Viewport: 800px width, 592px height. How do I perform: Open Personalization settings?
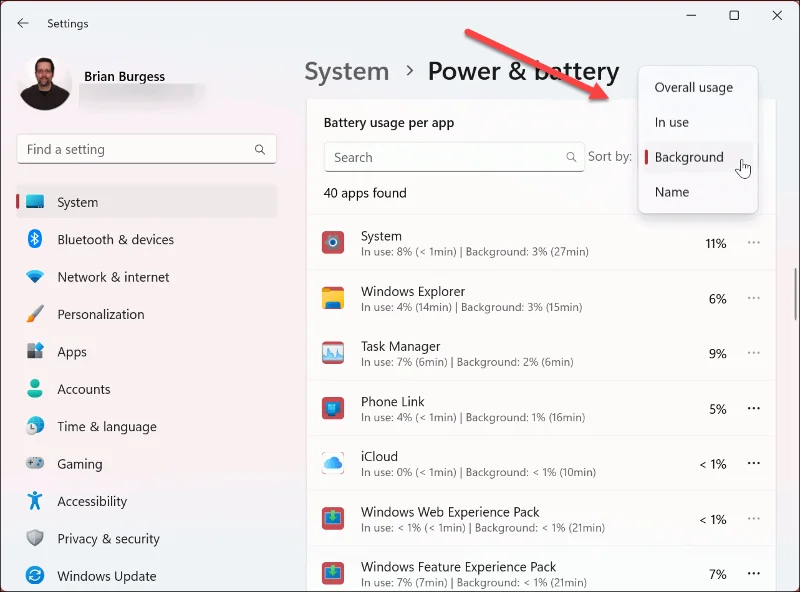tap(147, 314)
